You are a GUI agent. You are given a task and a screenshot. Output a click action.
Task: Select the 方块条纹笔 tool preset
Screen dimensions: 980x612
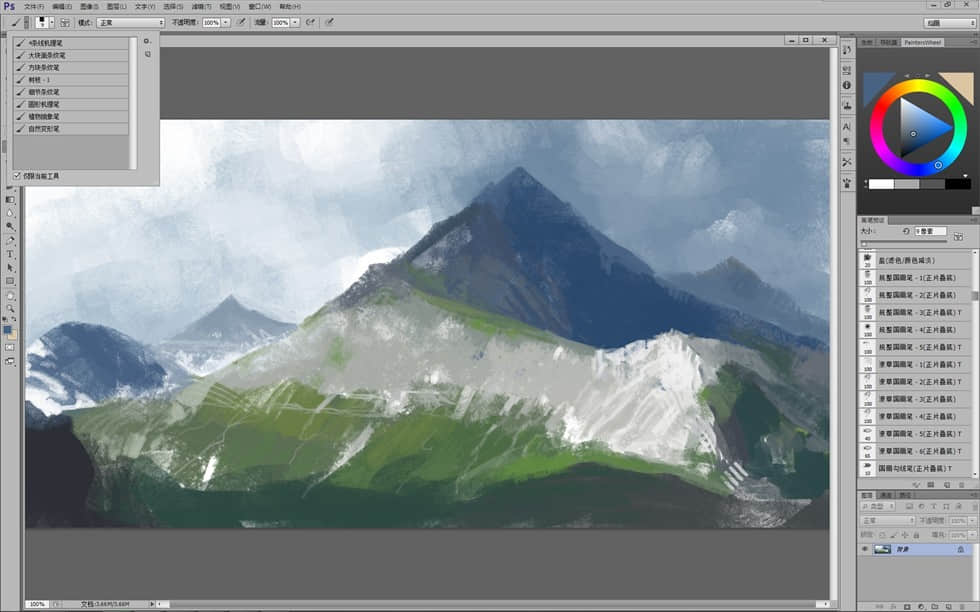[71, 68]
